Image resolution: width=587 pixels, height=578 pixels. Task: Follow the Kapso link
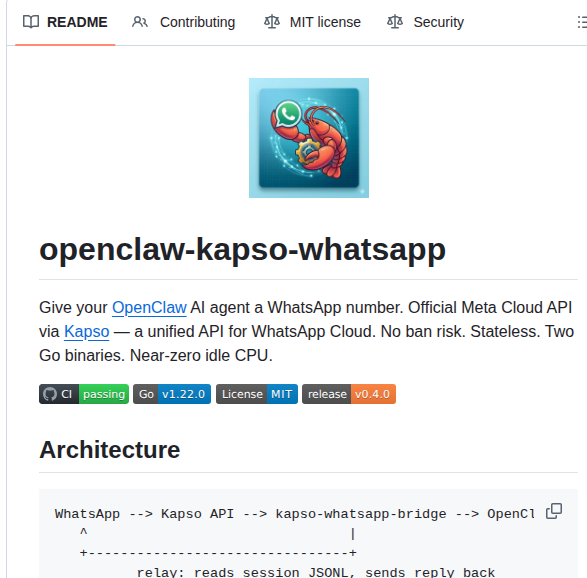click(86, 332)
